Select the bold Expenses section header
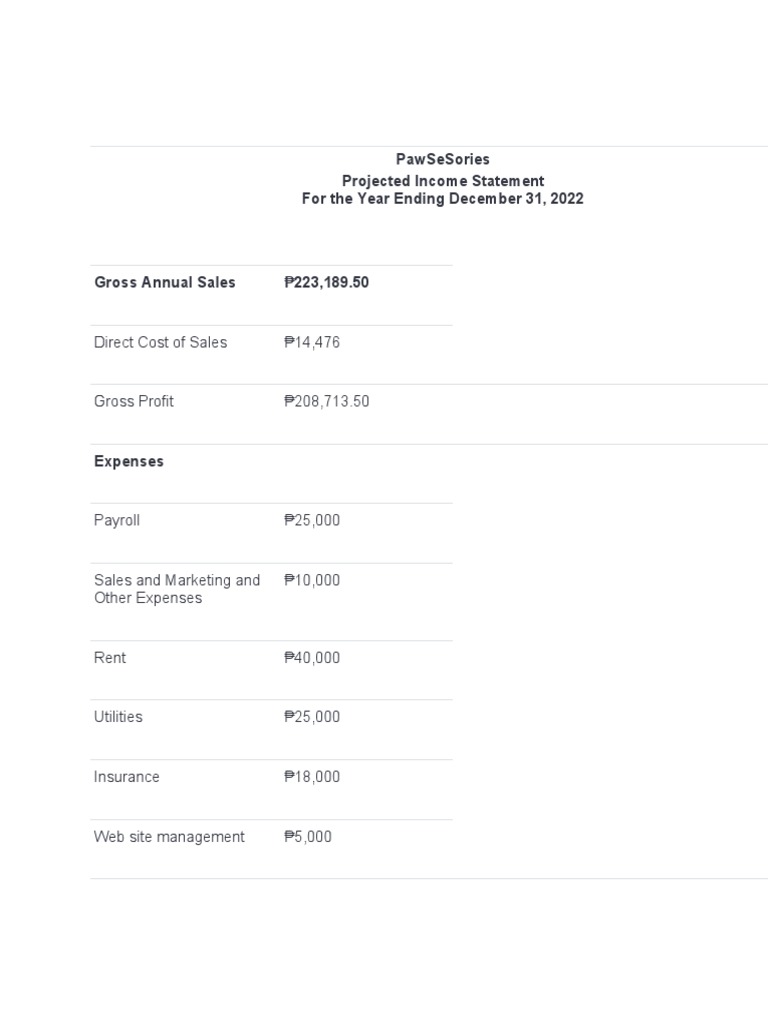 [129, 461]
